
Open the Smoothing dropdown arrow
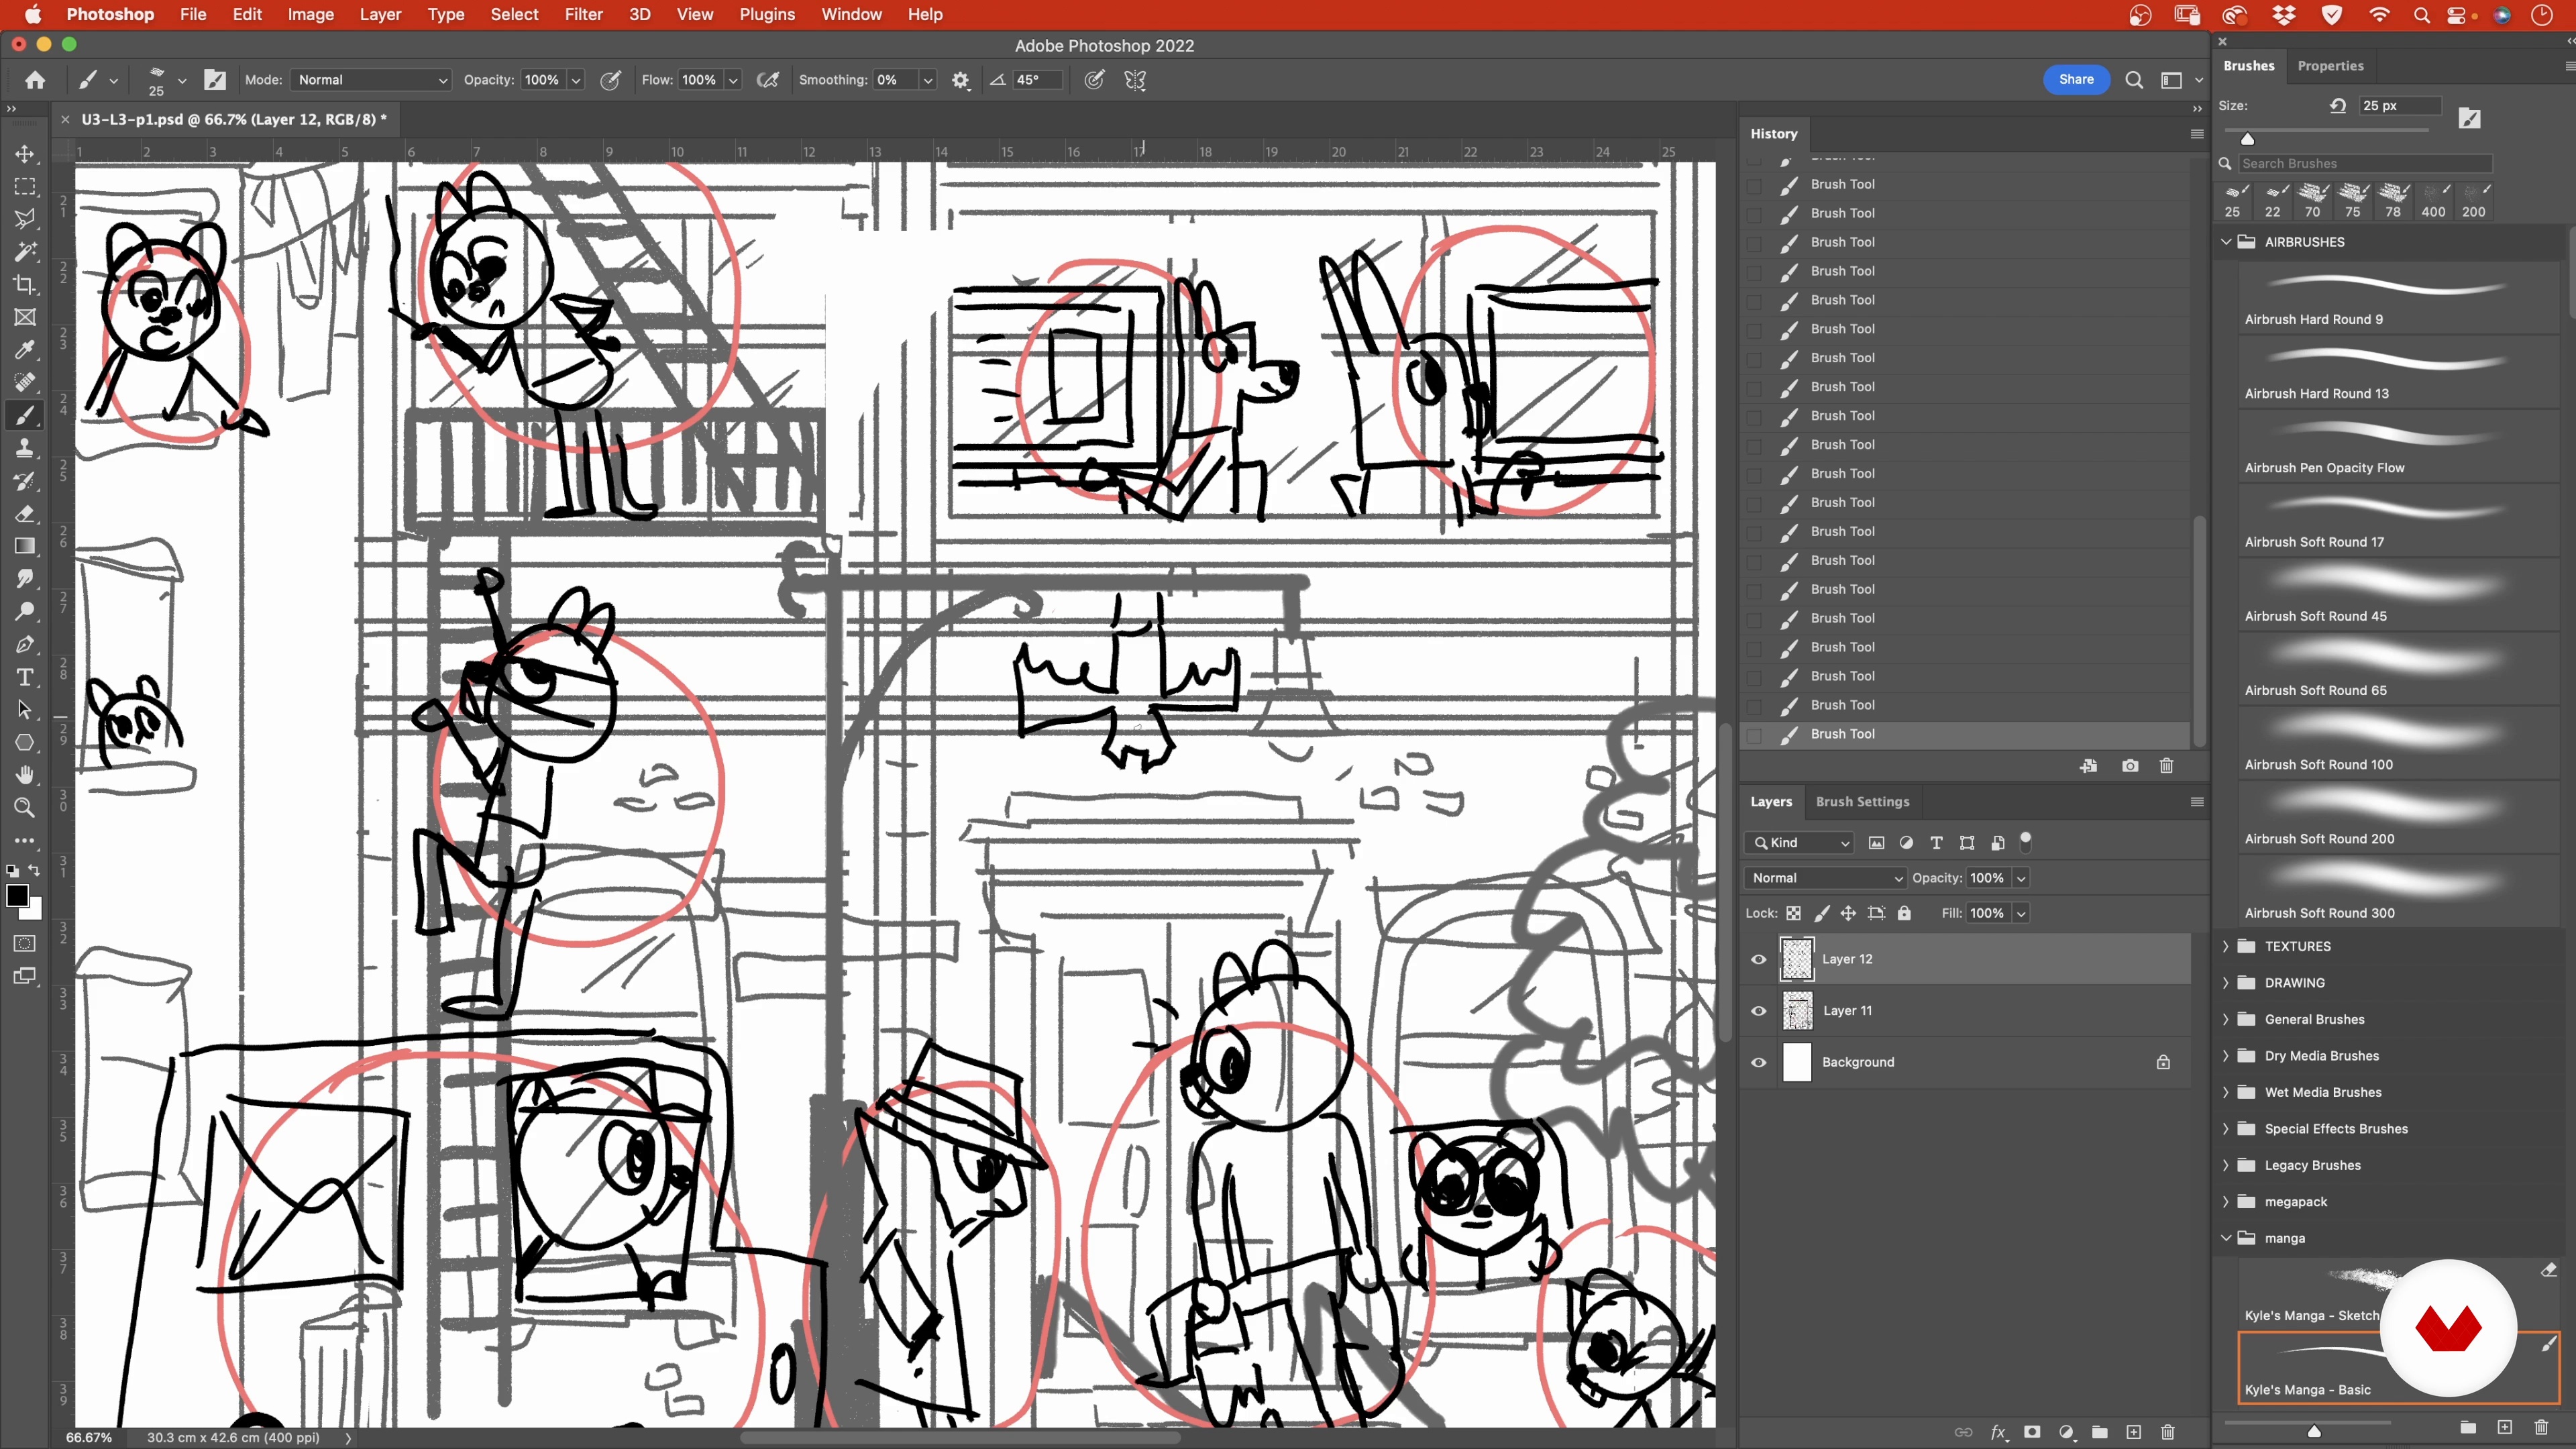pos(928,80)
